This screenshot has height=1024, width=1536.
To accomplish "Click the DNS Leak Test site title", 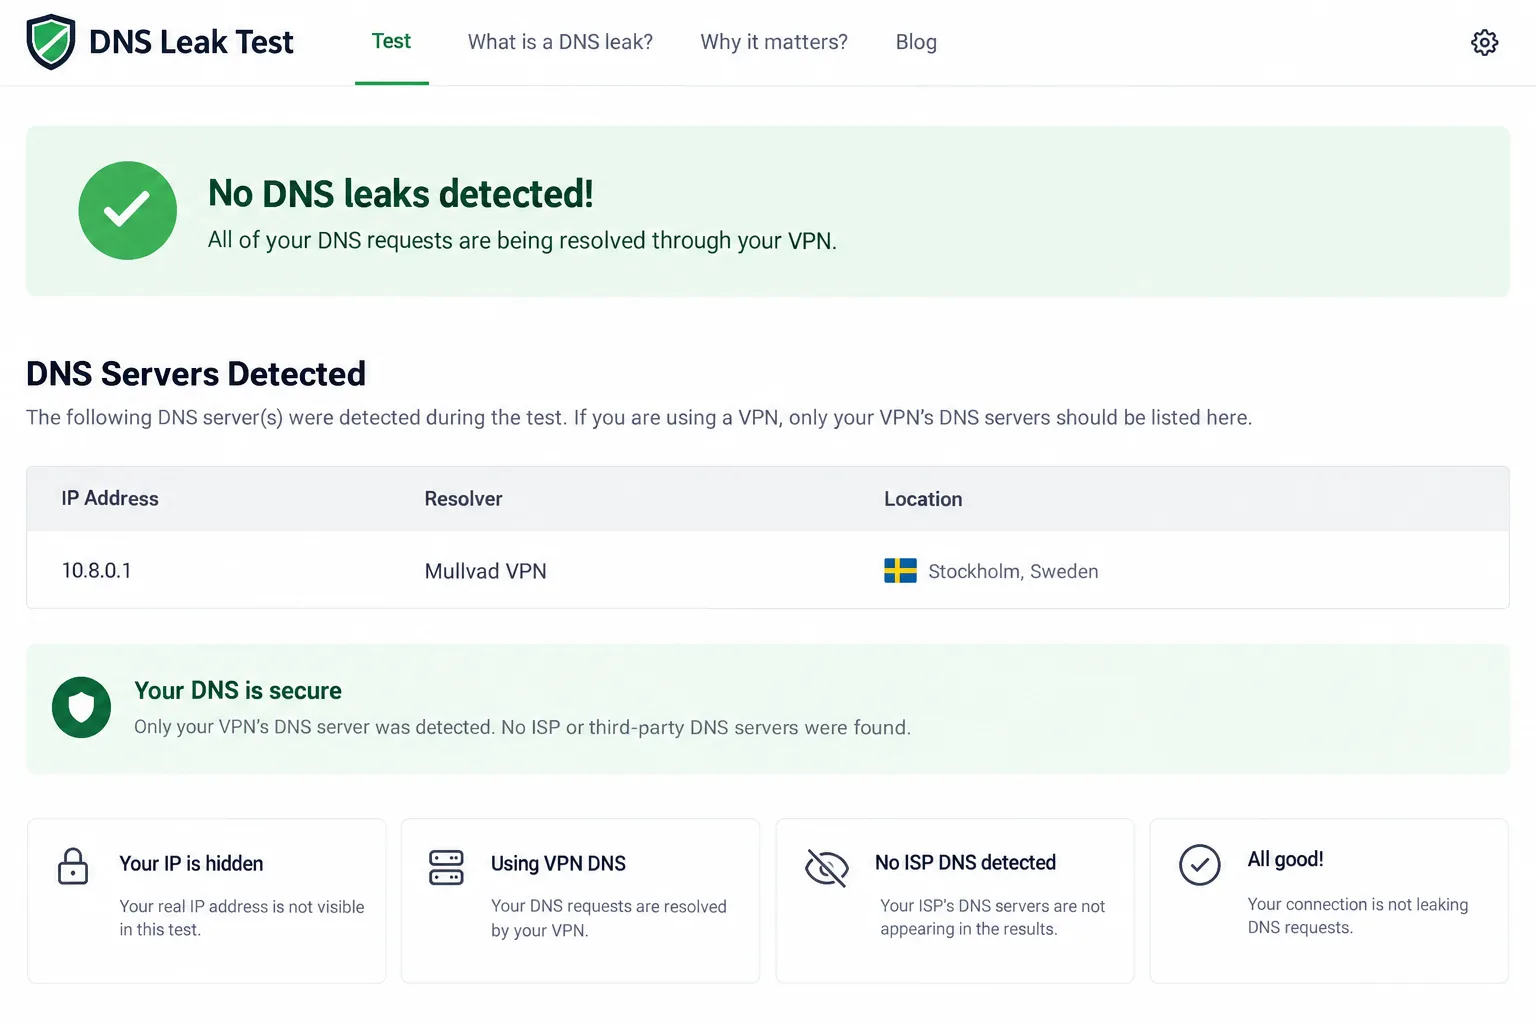I will coord(191,42).
